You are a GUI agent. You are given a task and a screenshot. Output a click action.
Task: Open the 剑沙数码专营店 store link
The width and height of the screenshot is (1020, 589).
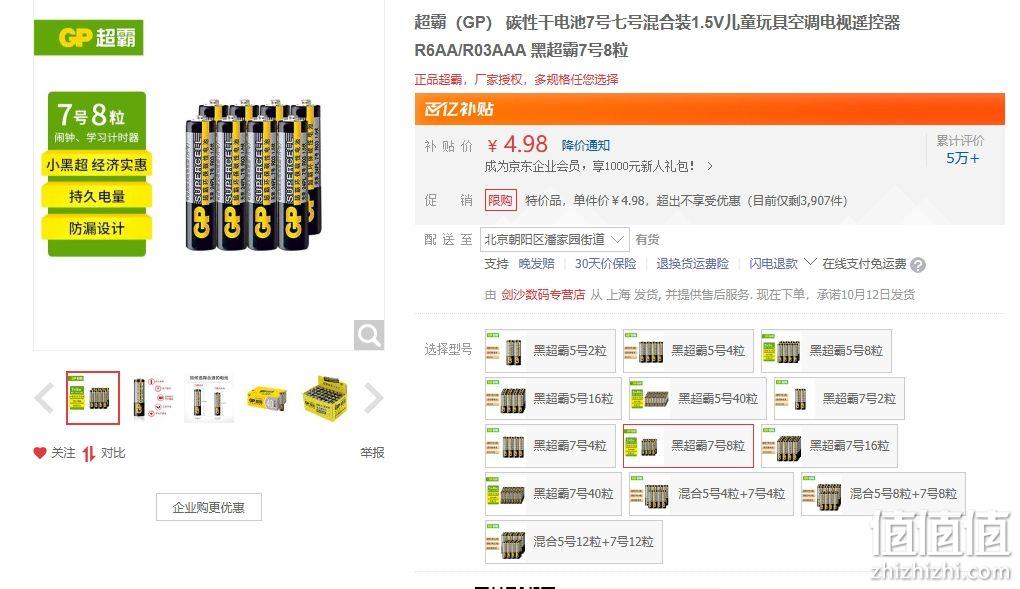click(x=543, y=295)
